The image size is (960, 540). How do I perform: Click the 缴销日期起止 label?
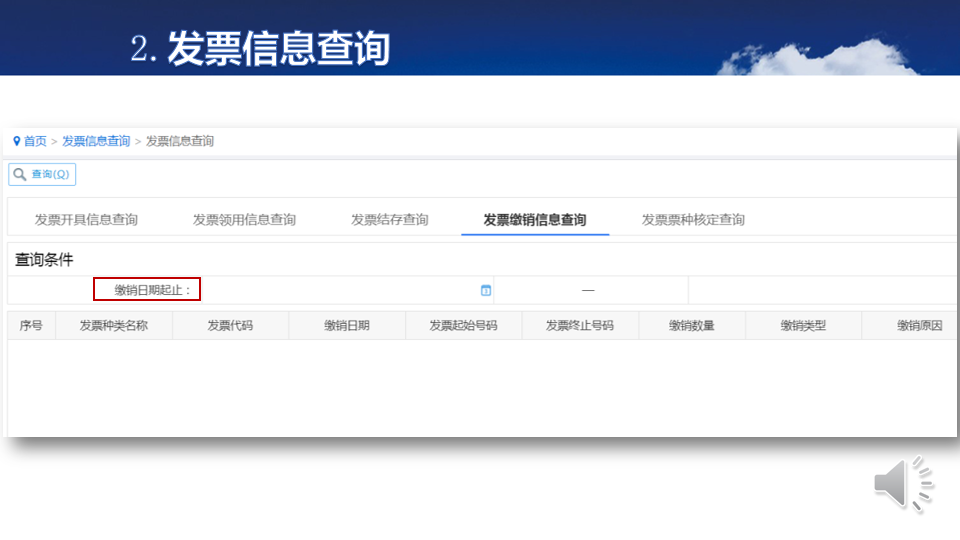tap(152, 290)
